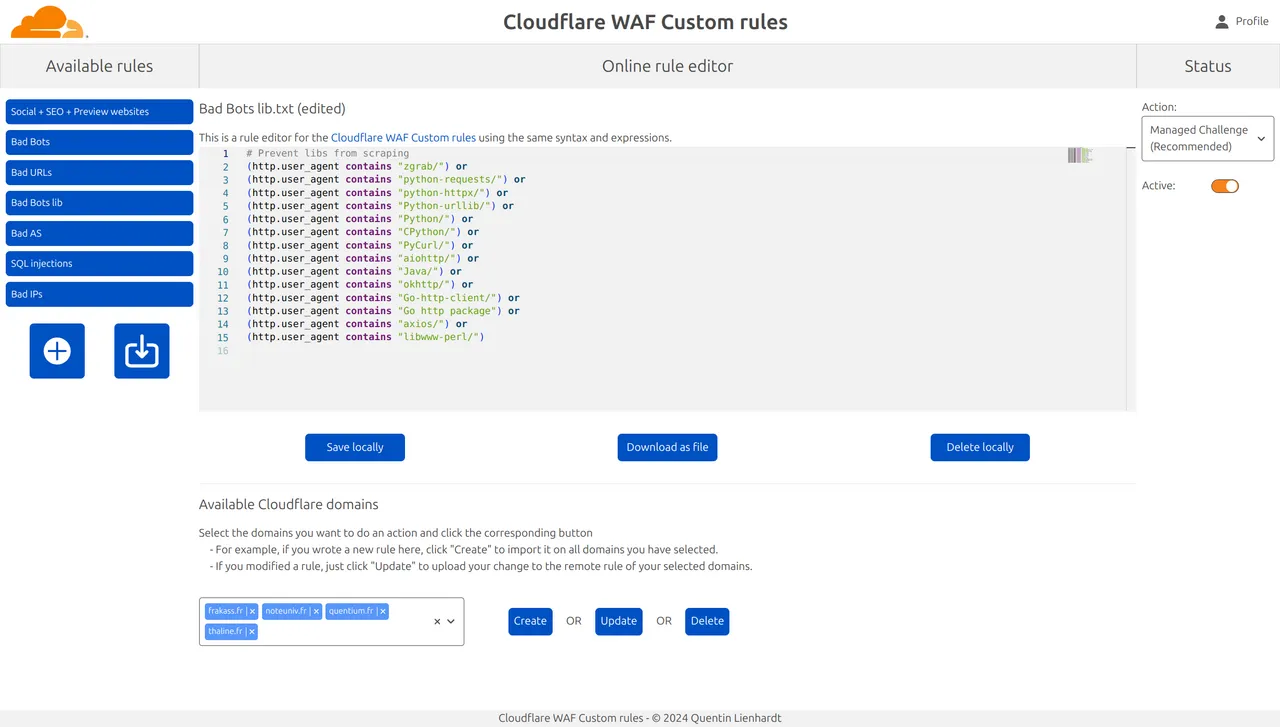Click the Delete locally button
1280x727 pixels.
(980, 447)
